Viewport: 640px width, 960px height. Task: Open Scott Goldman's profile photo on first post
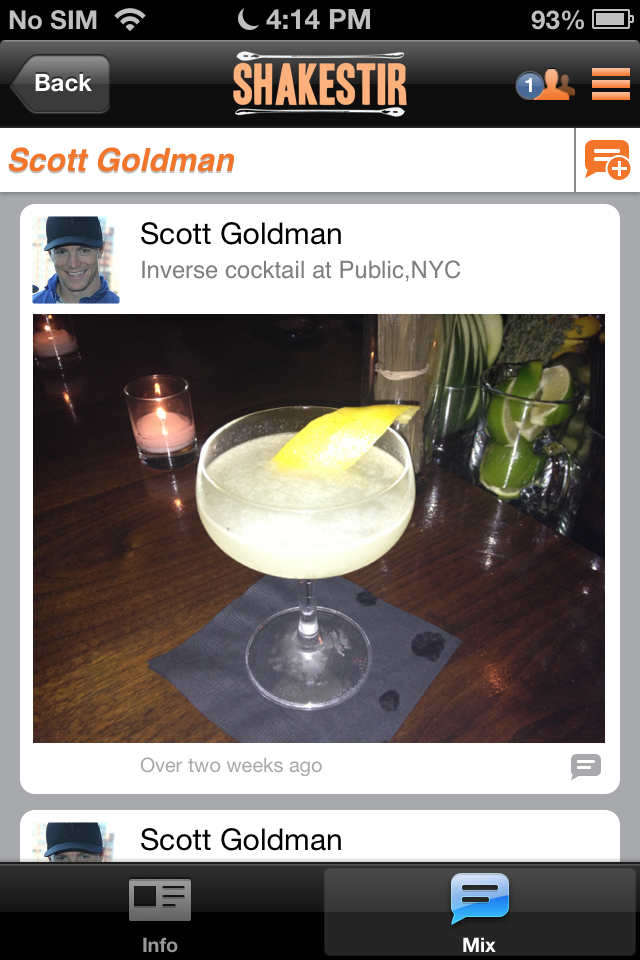(76, 260)
